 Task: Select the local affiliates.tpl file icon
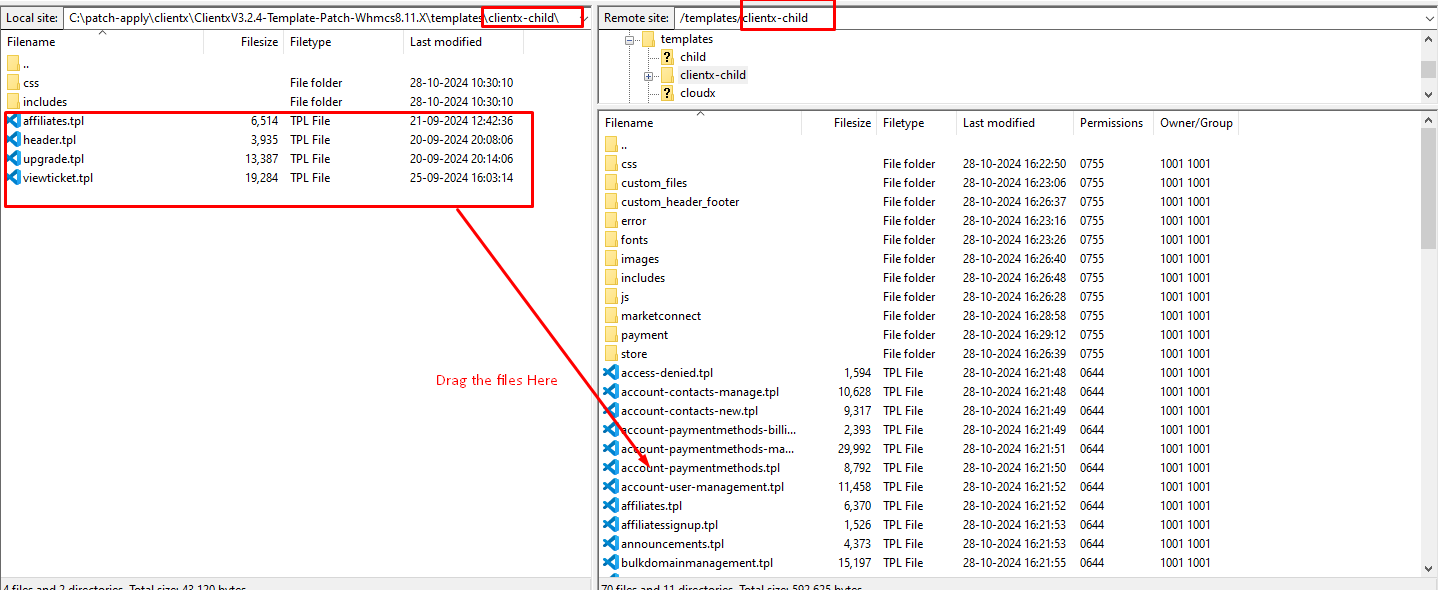click(13, 121)
